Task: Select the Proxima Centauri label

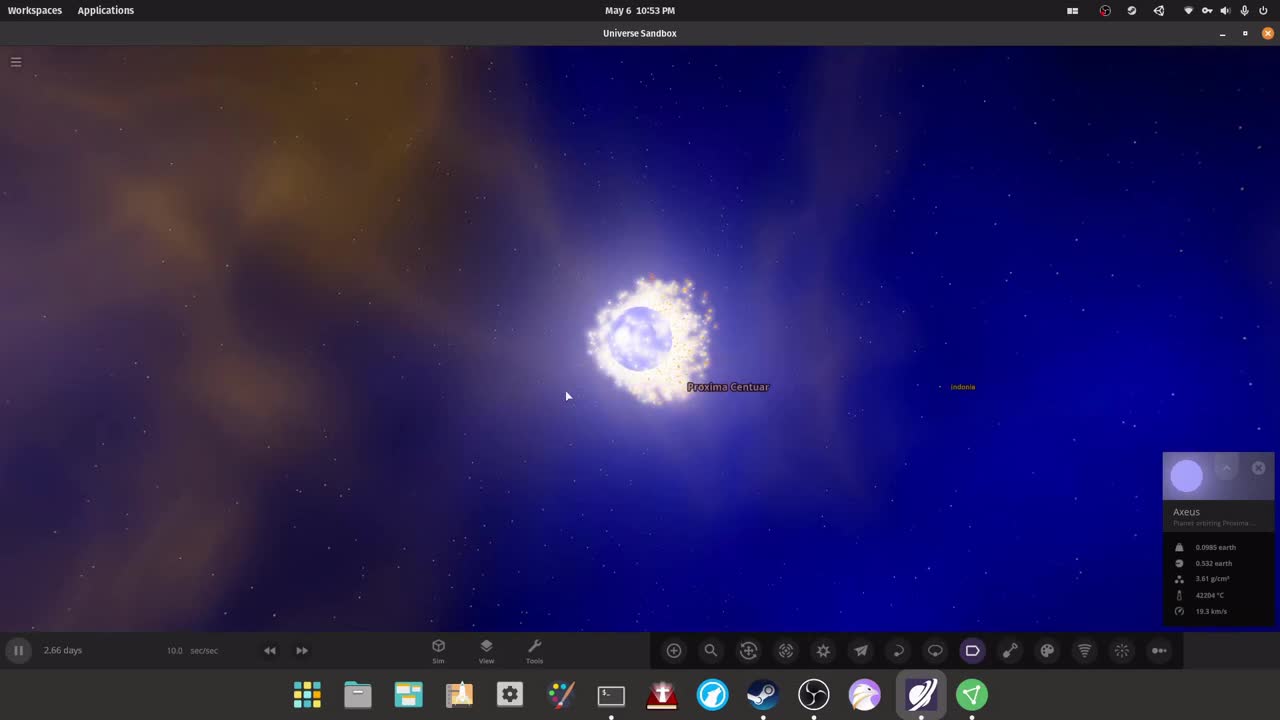Action: pyautogui.click(x=728, y=387)
